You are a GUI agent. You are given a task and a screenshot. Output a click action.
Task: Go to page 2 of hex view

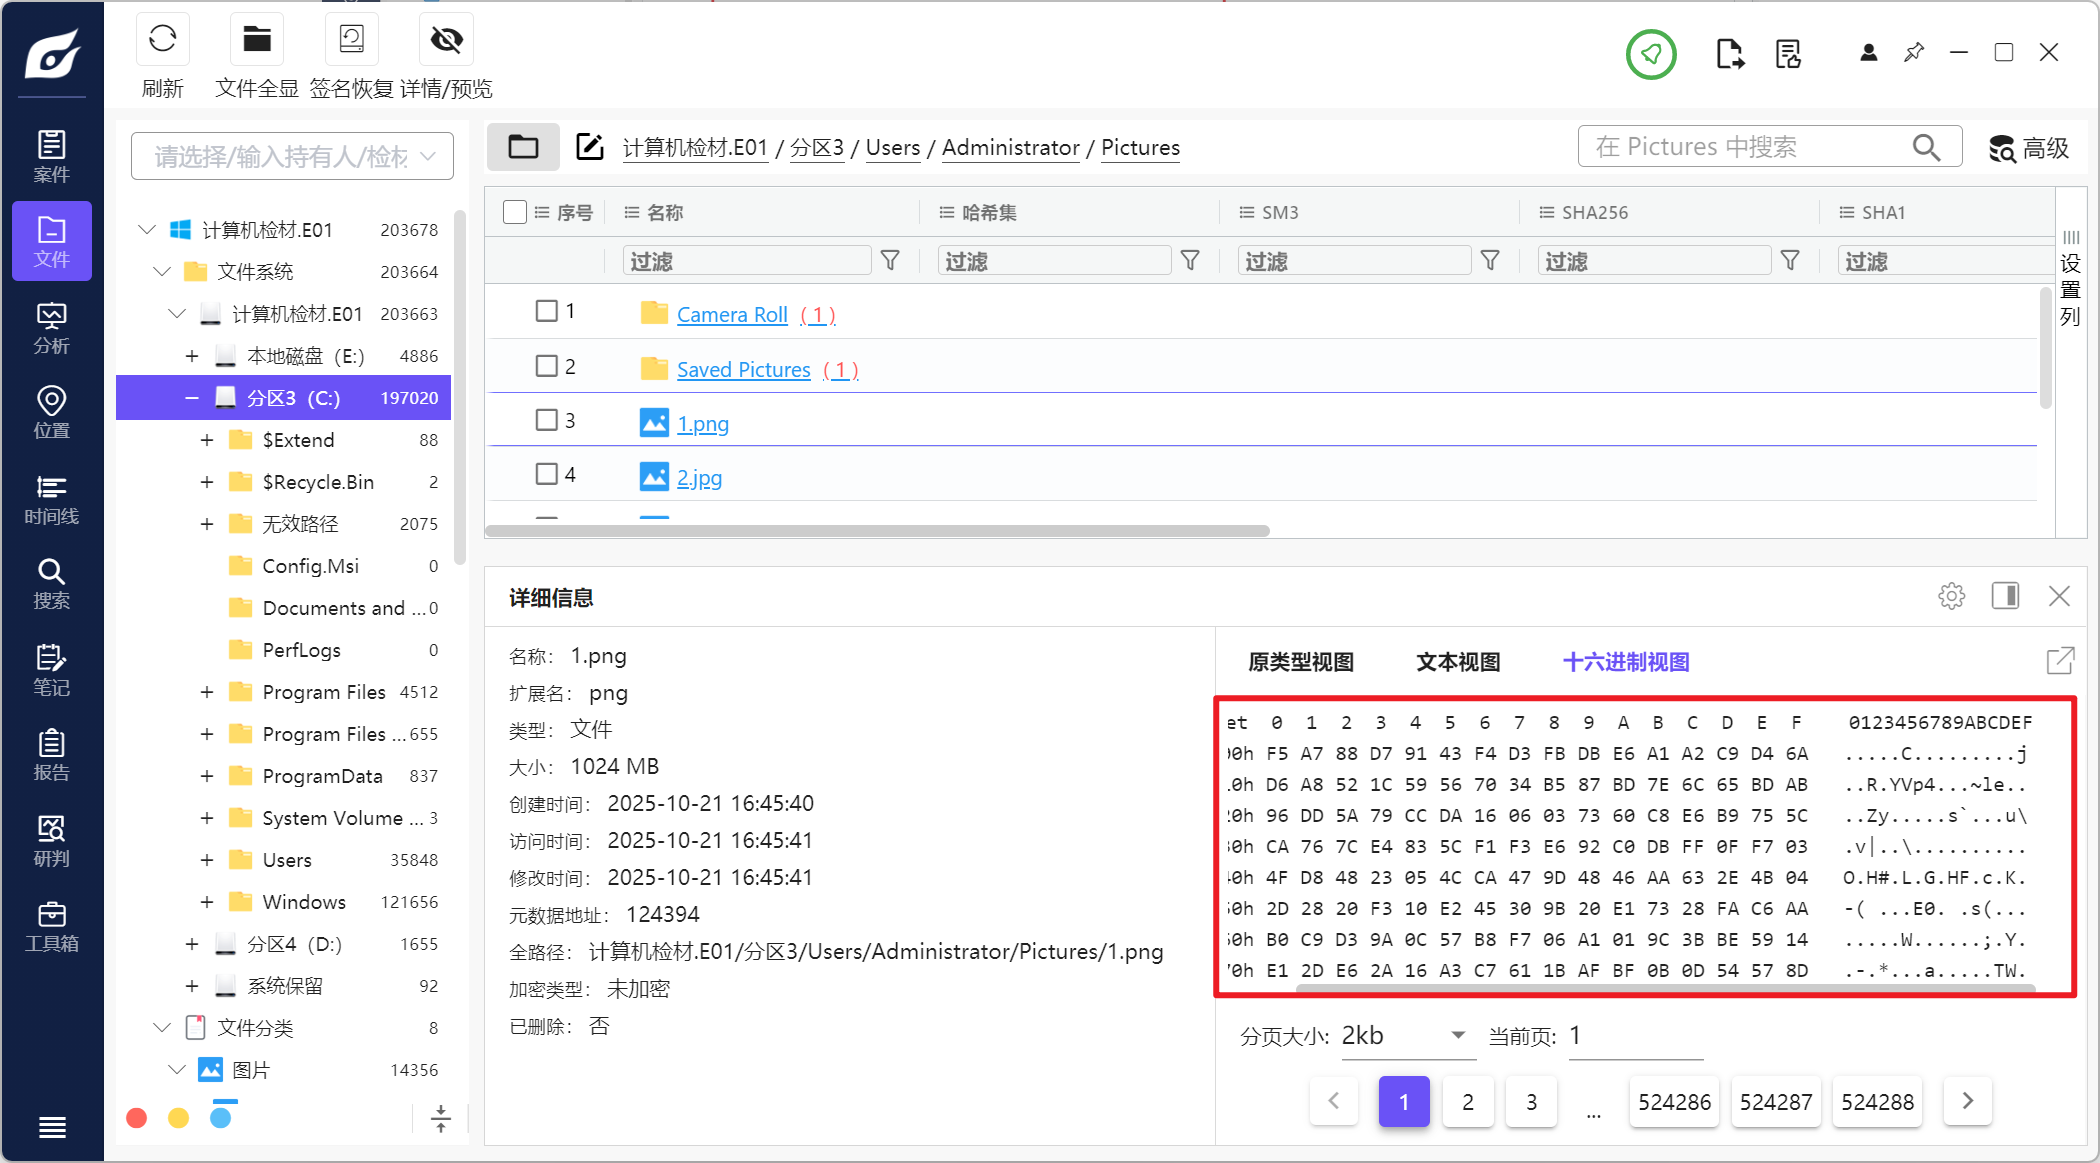pos(1467,1102)
